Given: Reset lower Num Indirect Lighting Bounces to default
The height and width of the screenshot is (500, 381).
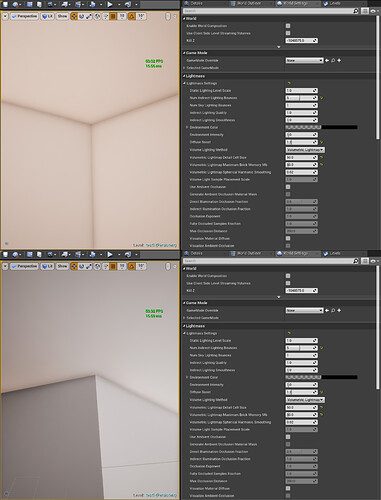Looking at the screenshot, I should point(322,348).
